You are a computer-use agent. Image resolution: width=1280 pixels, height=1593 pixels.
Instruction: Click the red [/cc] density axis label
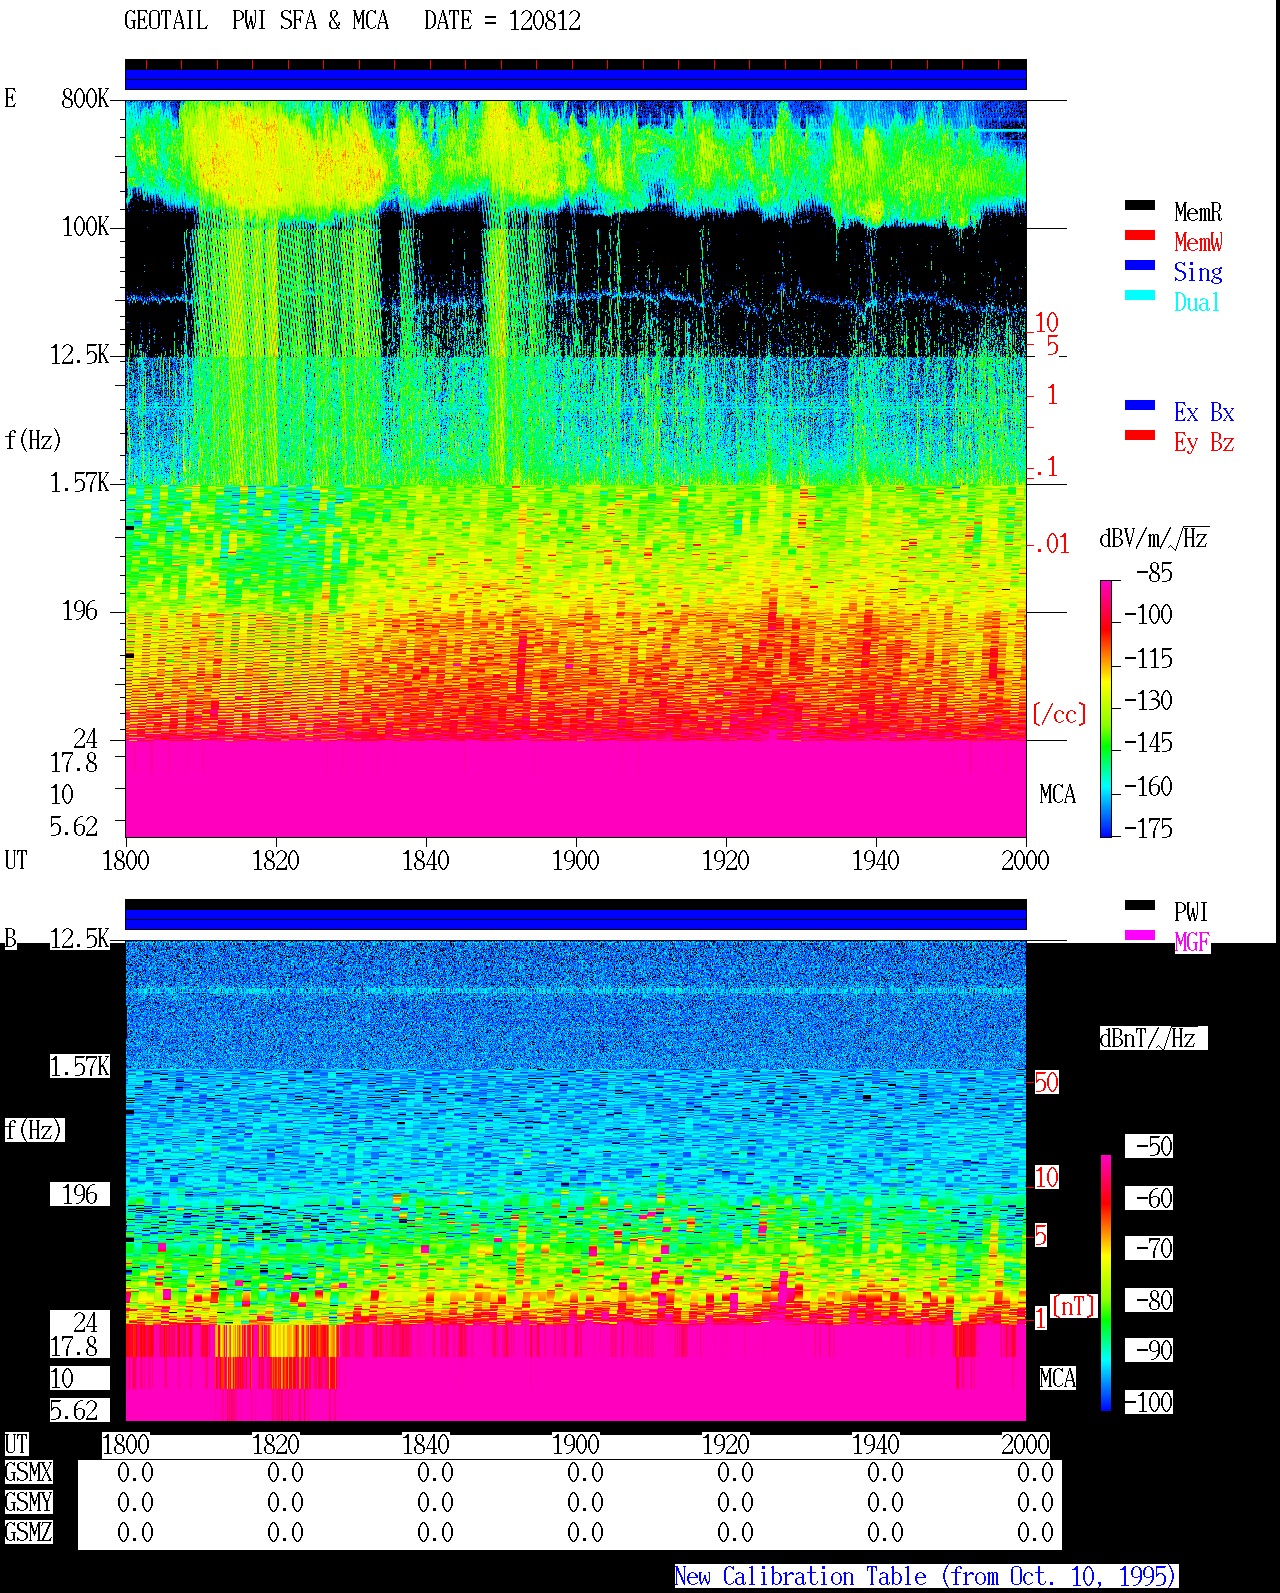[1059, 714]
